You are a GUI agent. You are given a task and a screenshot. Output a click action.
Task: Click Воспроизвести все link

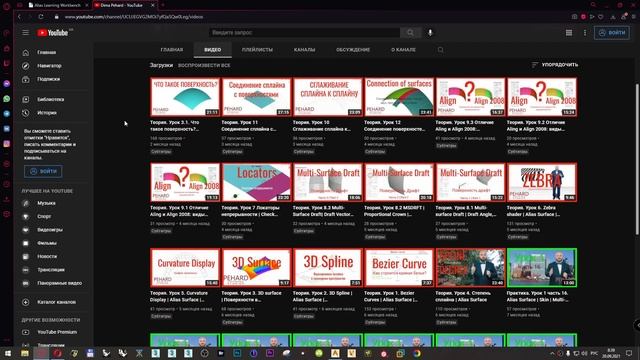click(x=204, y=65)
